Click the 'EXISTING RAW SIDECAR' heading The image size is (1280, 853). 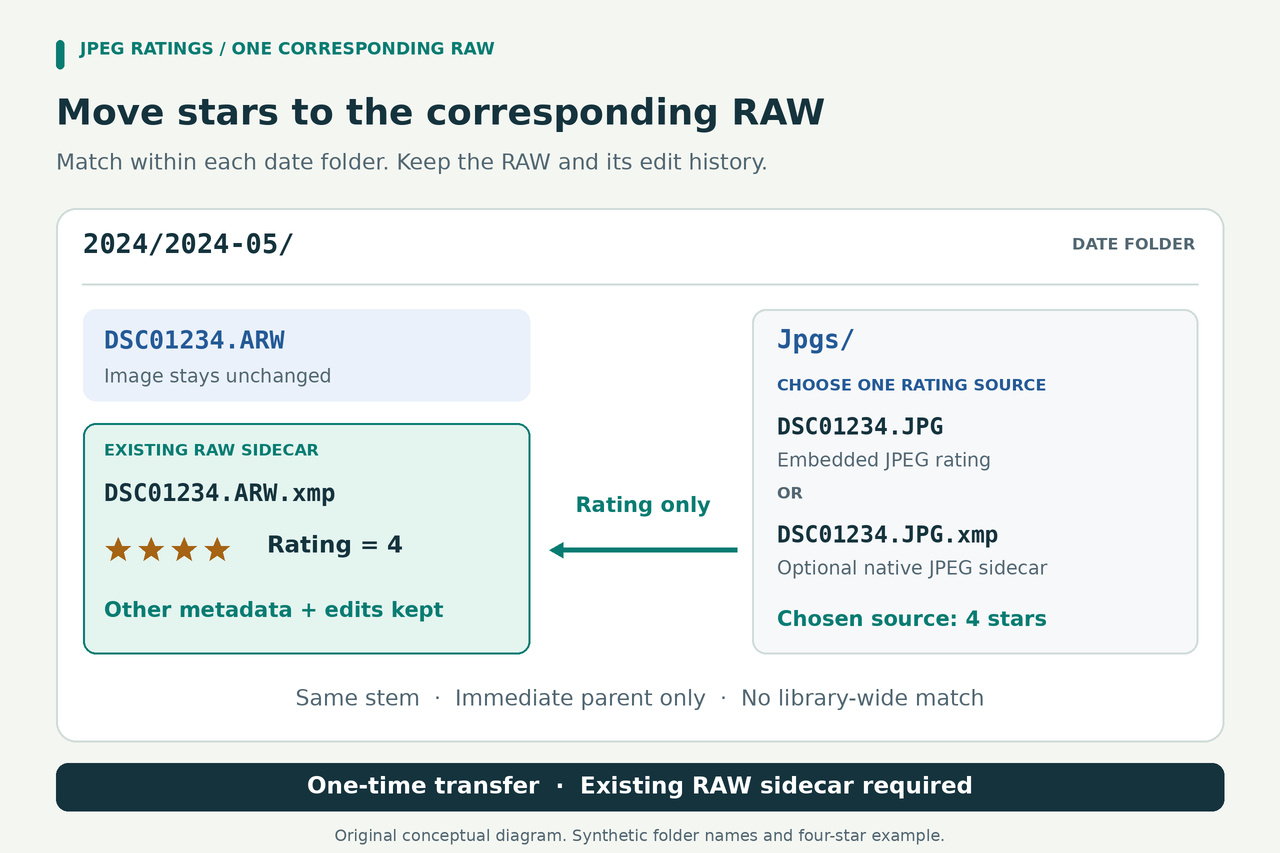tap(211, 450)
